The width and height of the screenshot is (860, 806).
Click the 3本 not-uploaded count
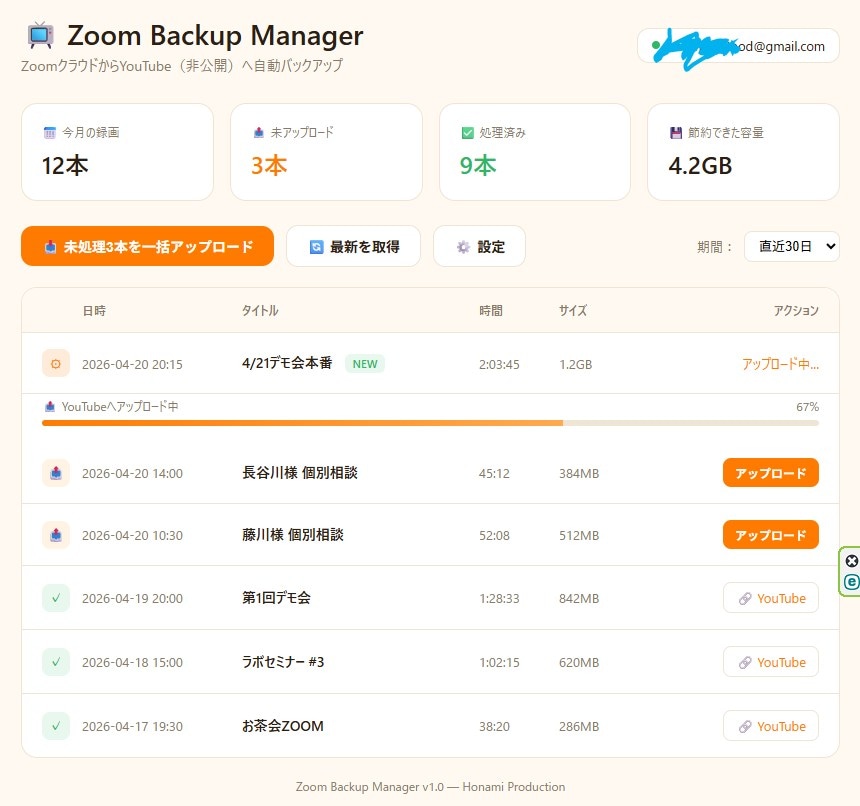[269, 166]
